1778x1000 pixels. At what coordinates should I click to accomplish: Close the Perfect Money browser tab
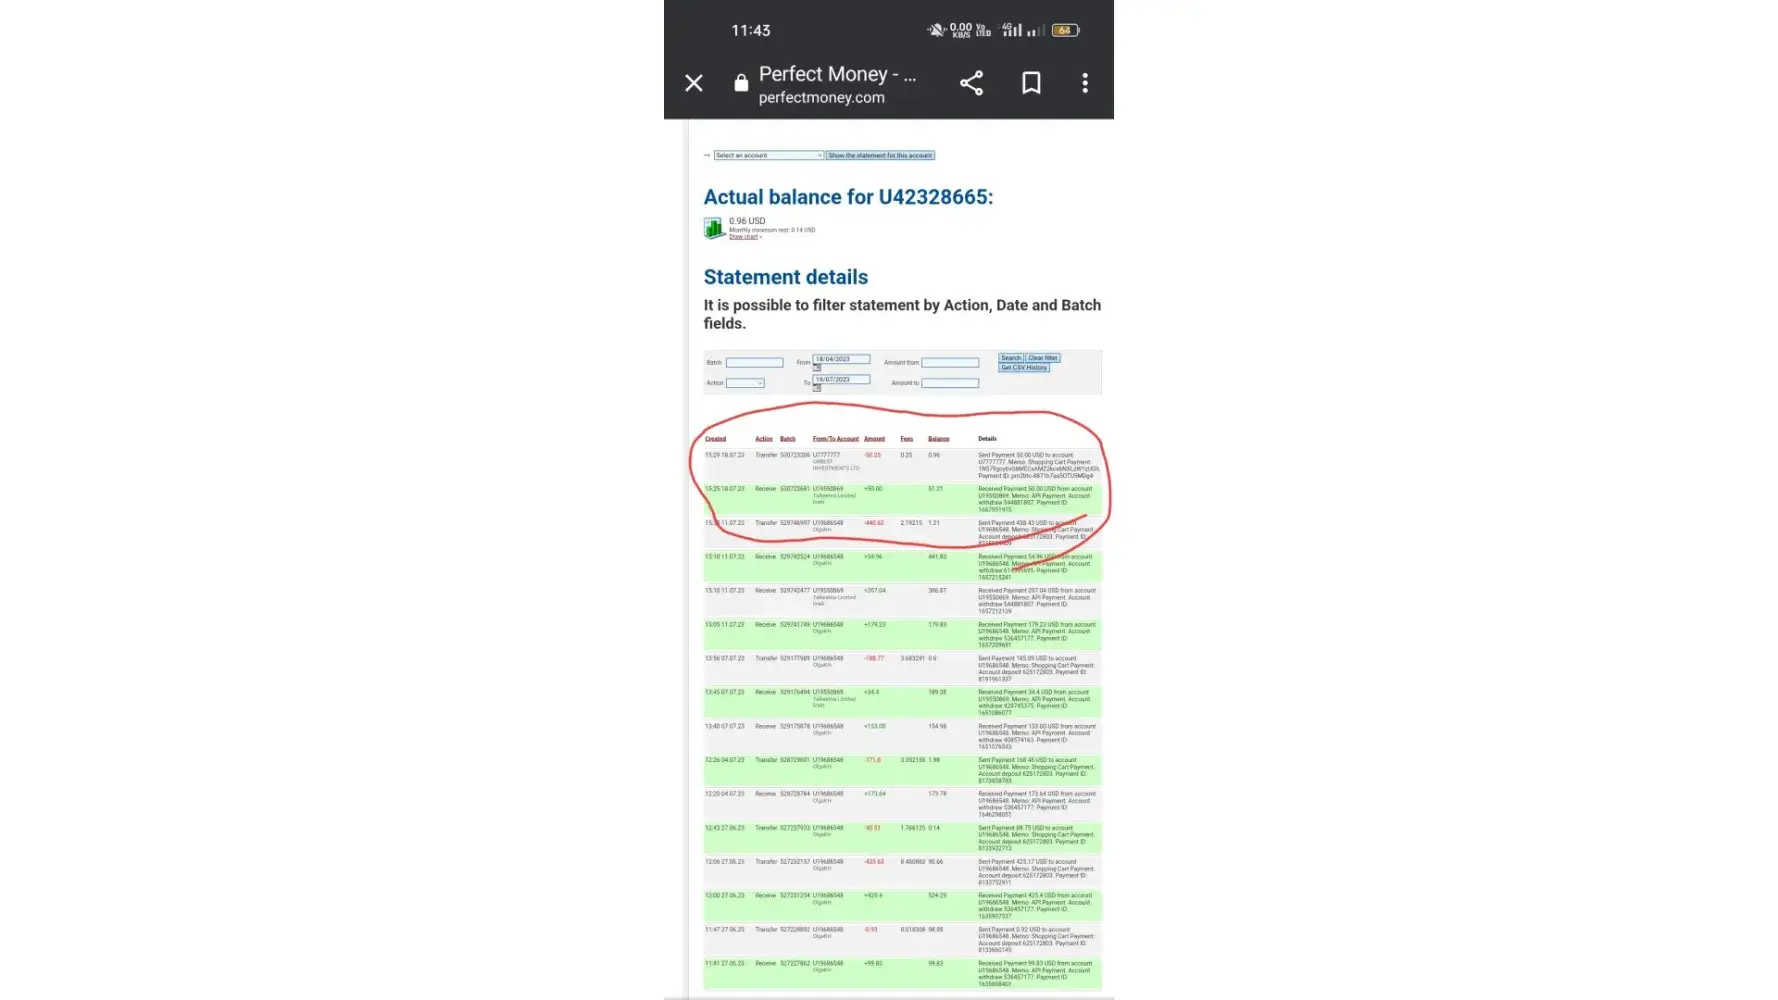tap(694, 83)
